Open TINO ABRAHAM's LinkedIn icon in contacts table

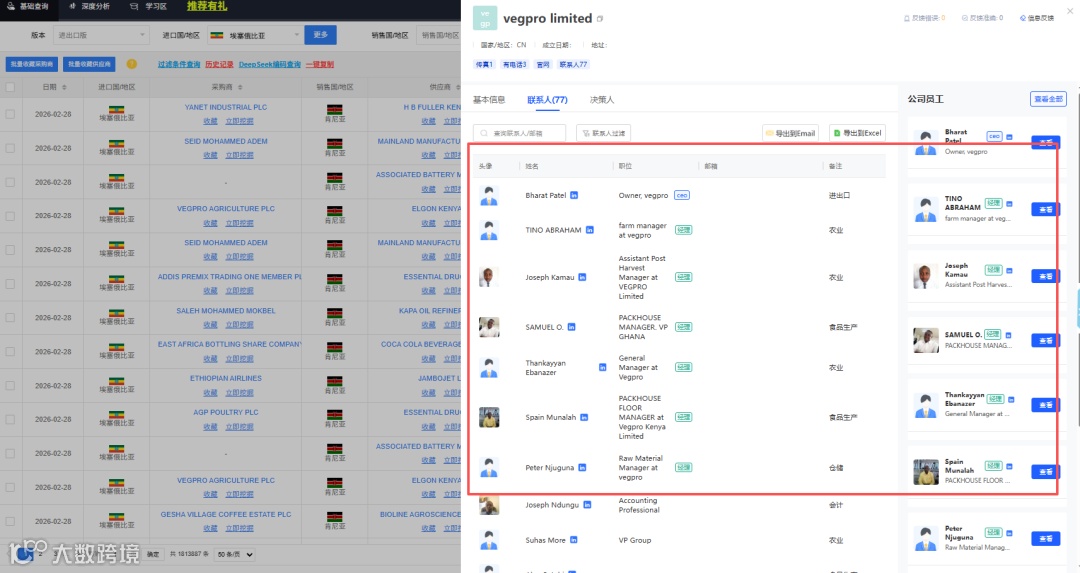coord(590,230)
